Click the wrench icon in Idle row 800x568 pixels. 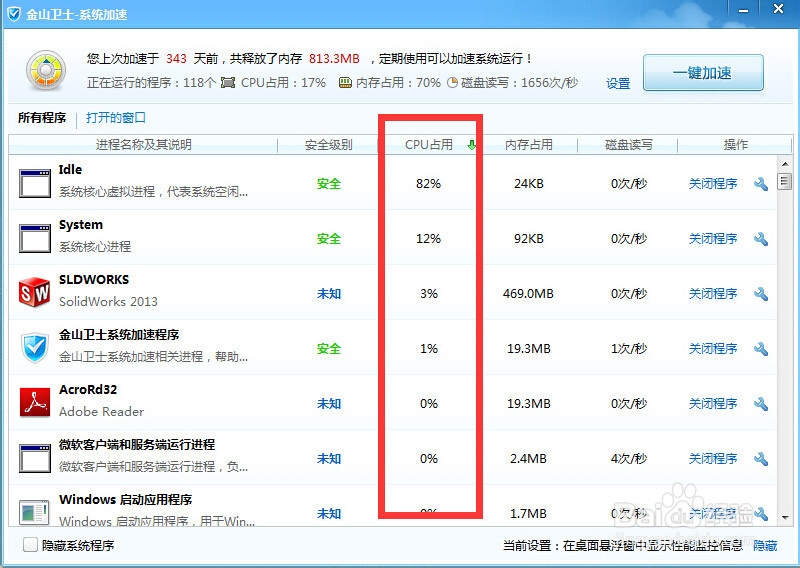coord(761,184)
